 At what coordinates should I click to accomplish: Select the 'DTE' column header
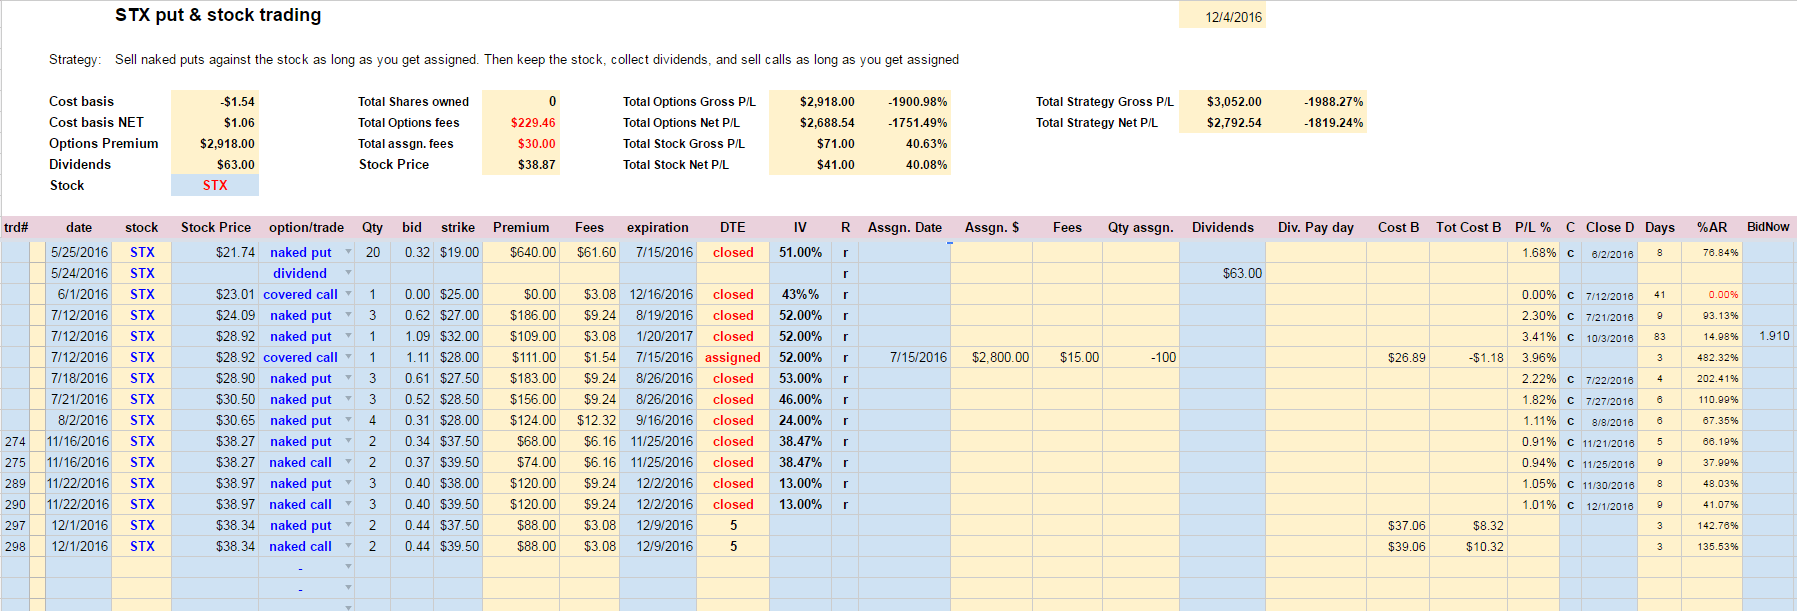733,227
